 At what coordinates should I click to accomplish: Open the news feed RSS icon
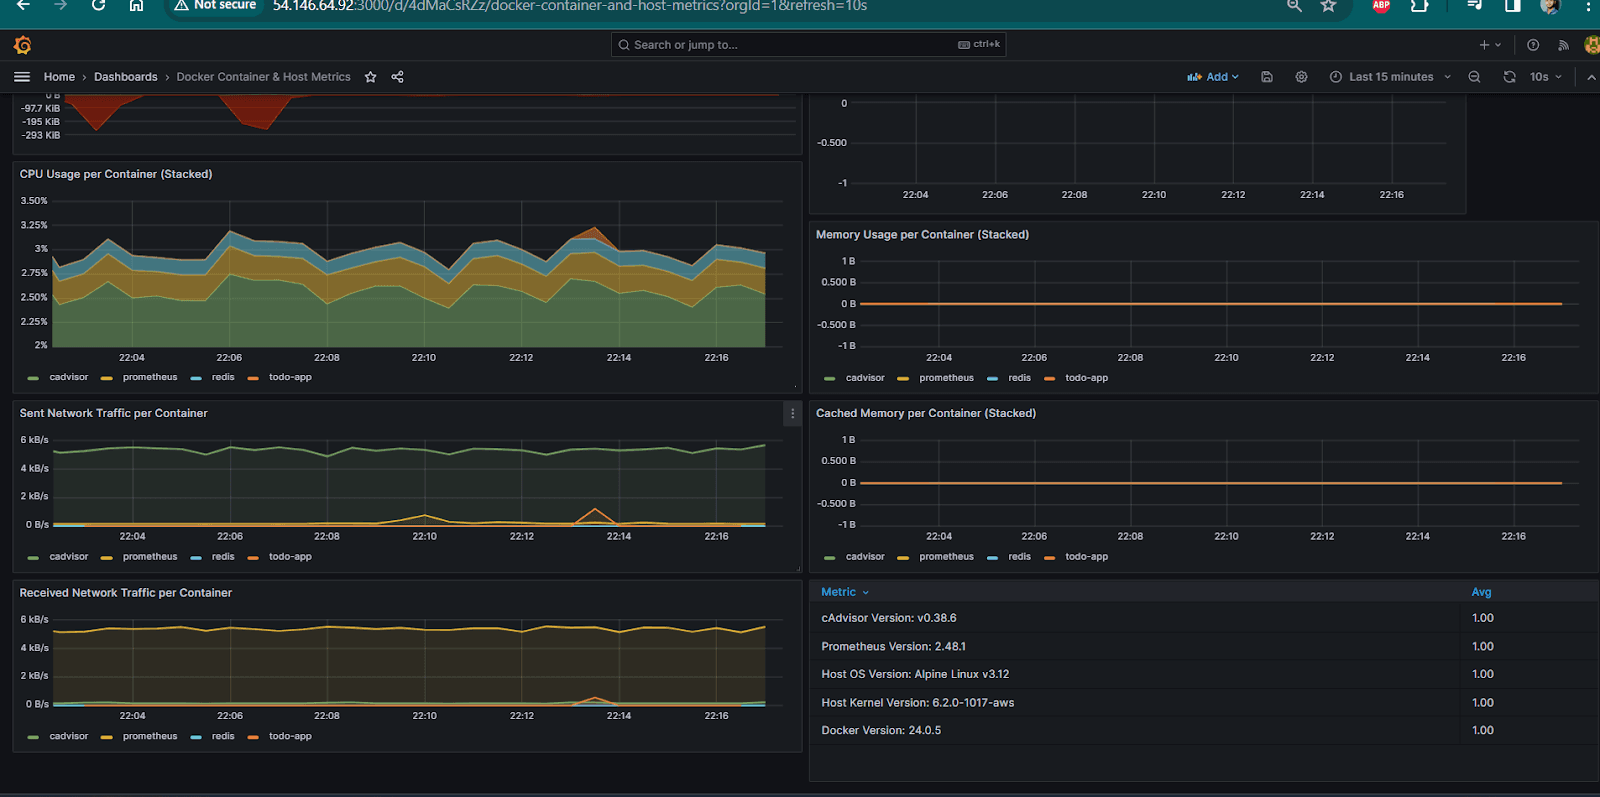(x=1563, y=45)
